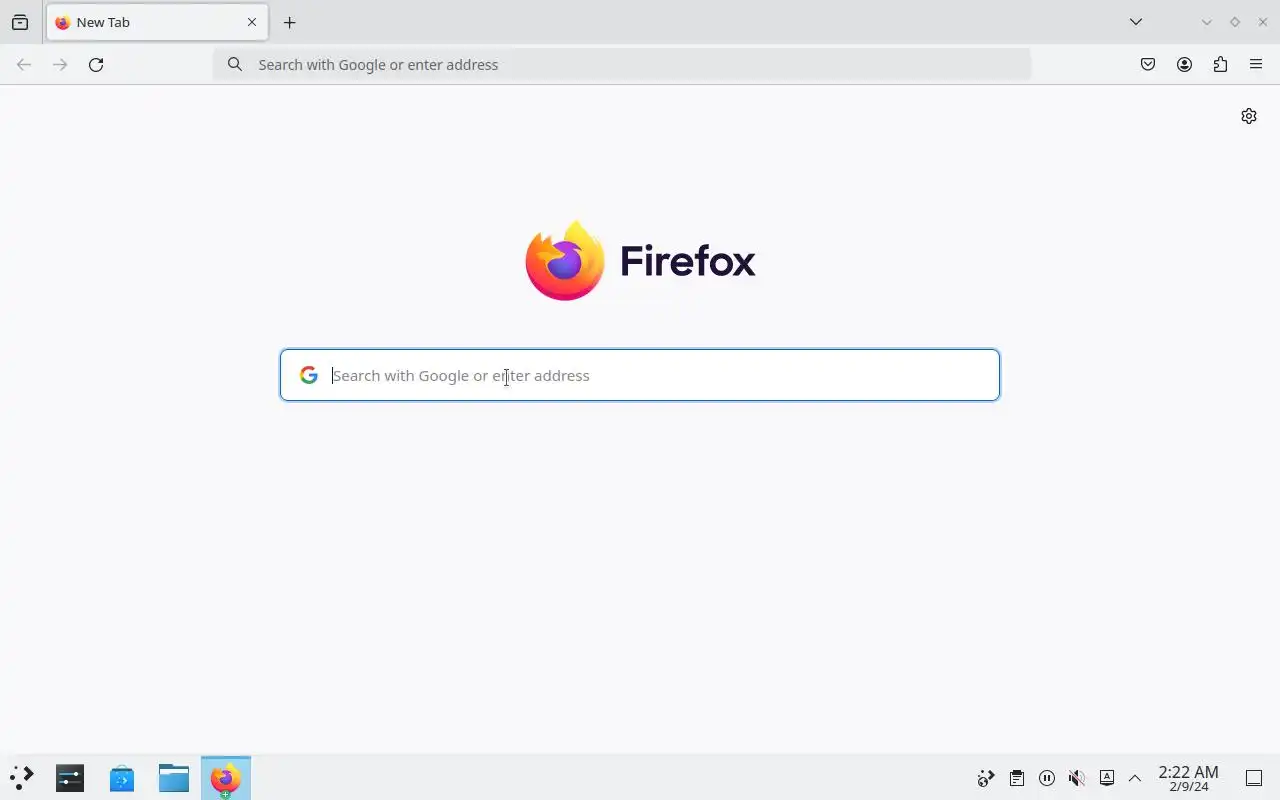Open the Extensions puzzle icon

(1220, 65)
